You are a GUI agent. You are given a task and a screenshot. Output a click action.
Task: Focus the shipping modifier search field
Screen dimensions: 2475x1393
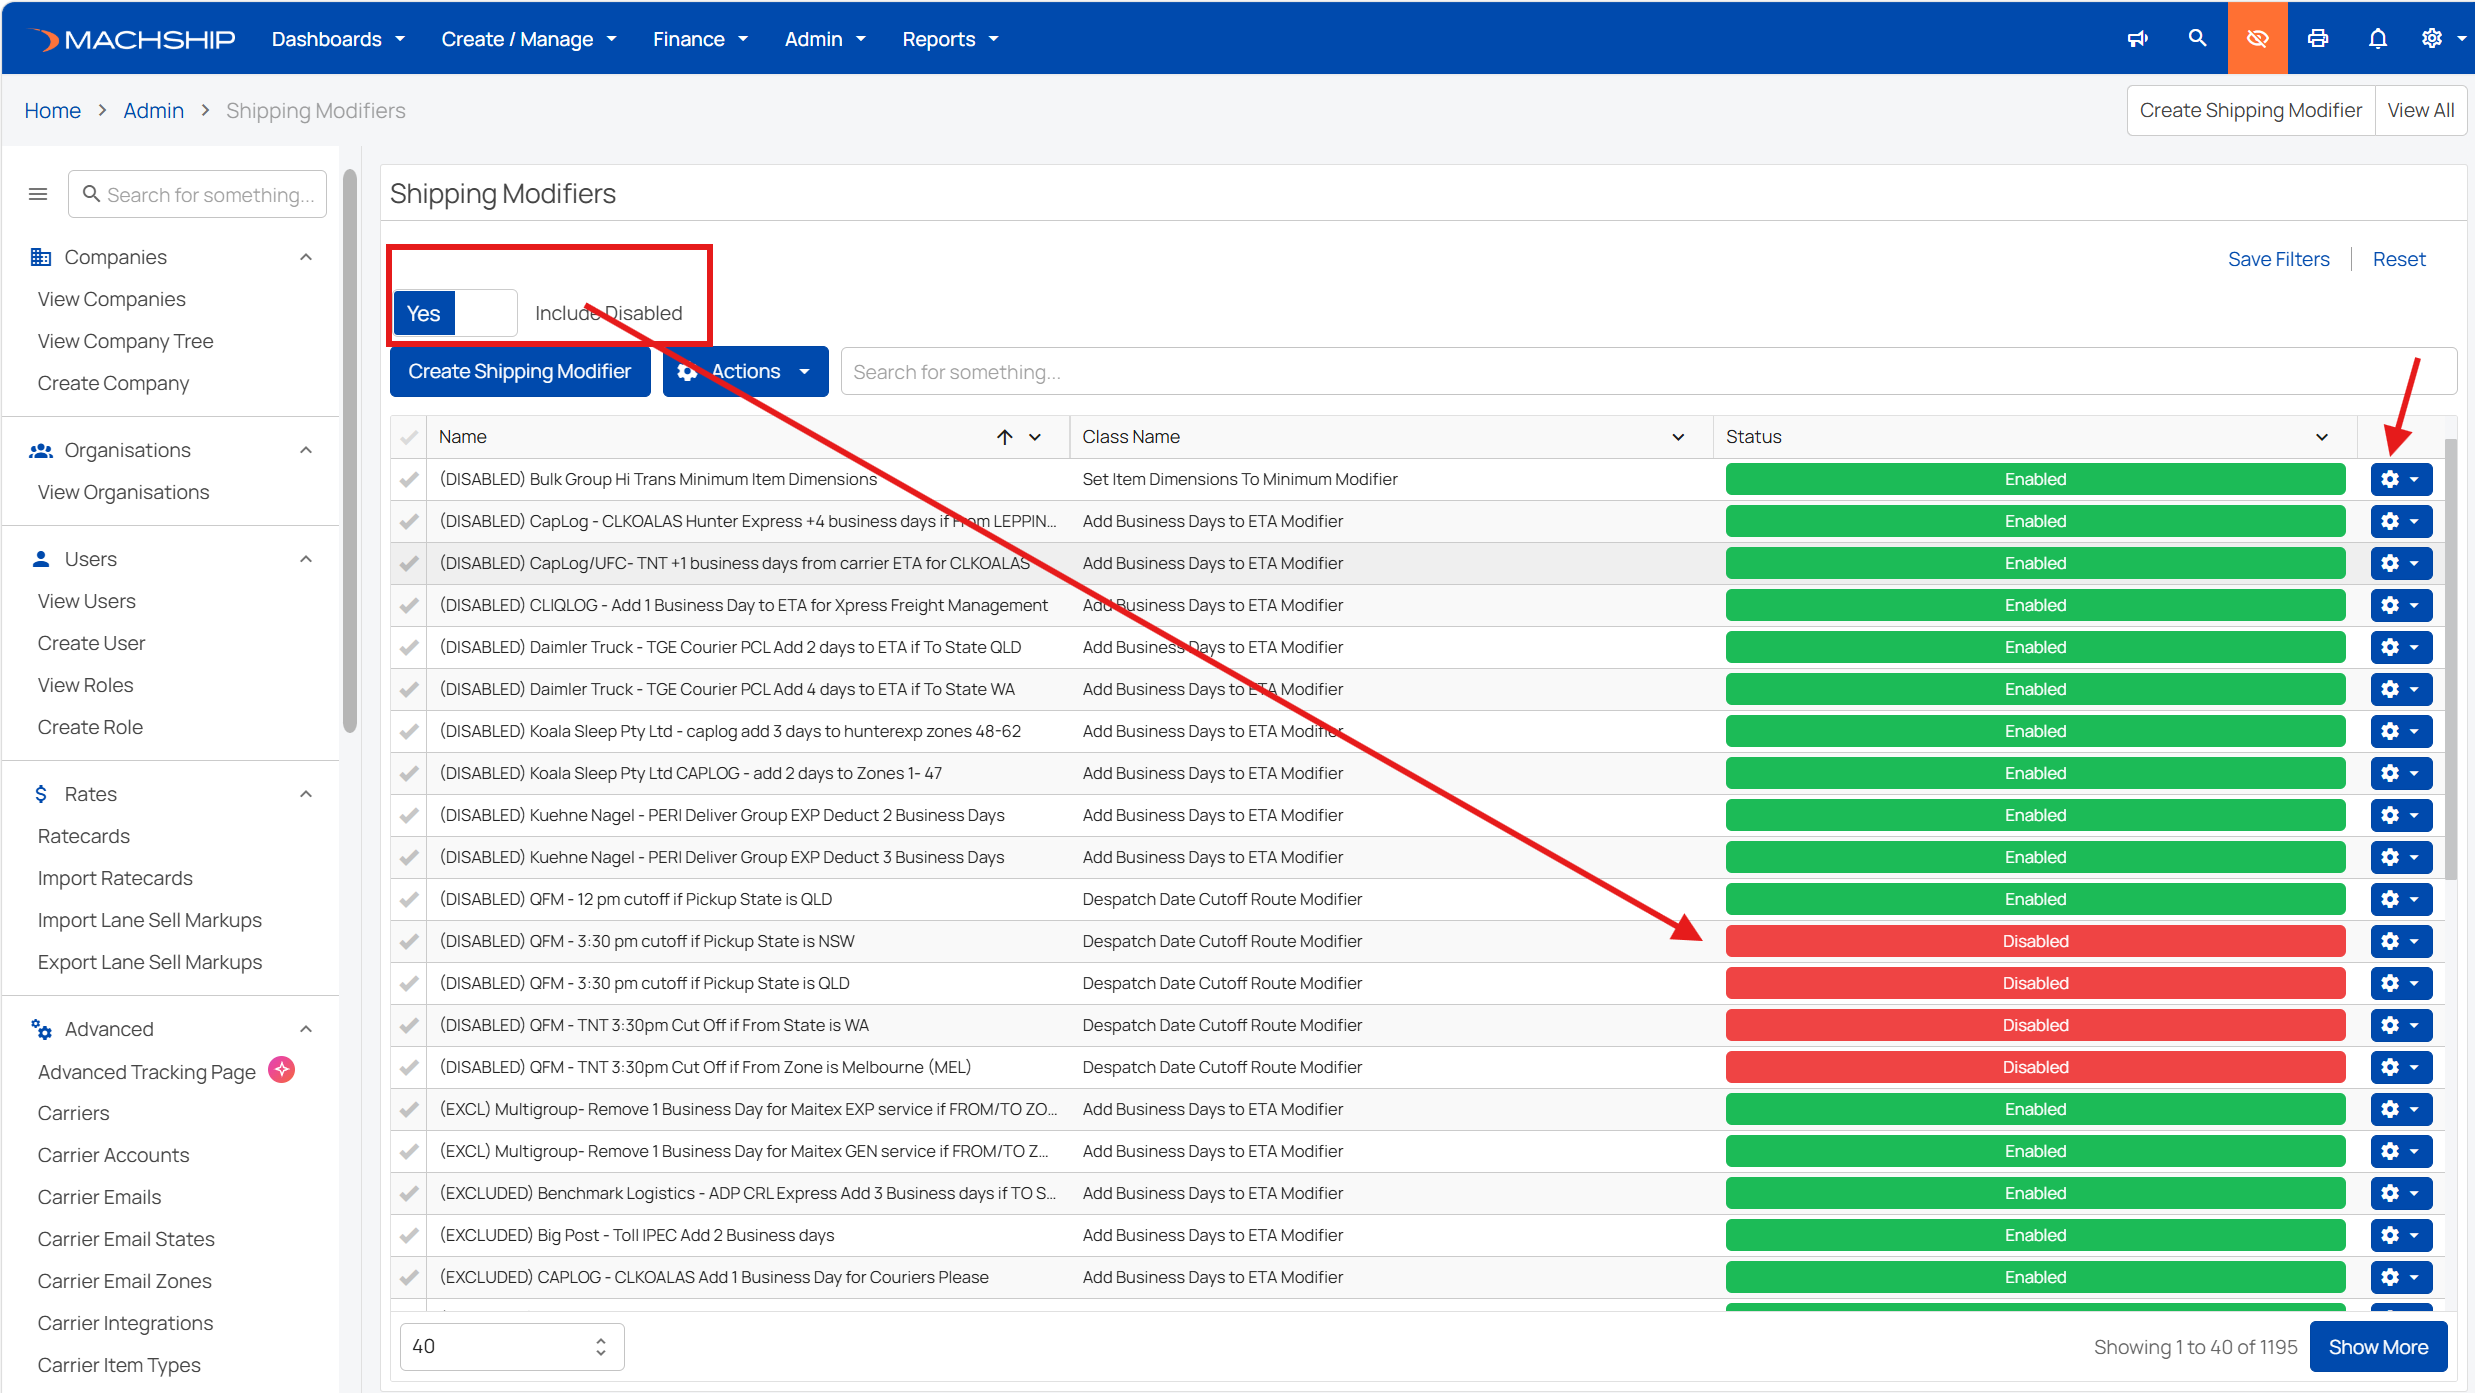pyautogui.click(x=1648, y=371)
